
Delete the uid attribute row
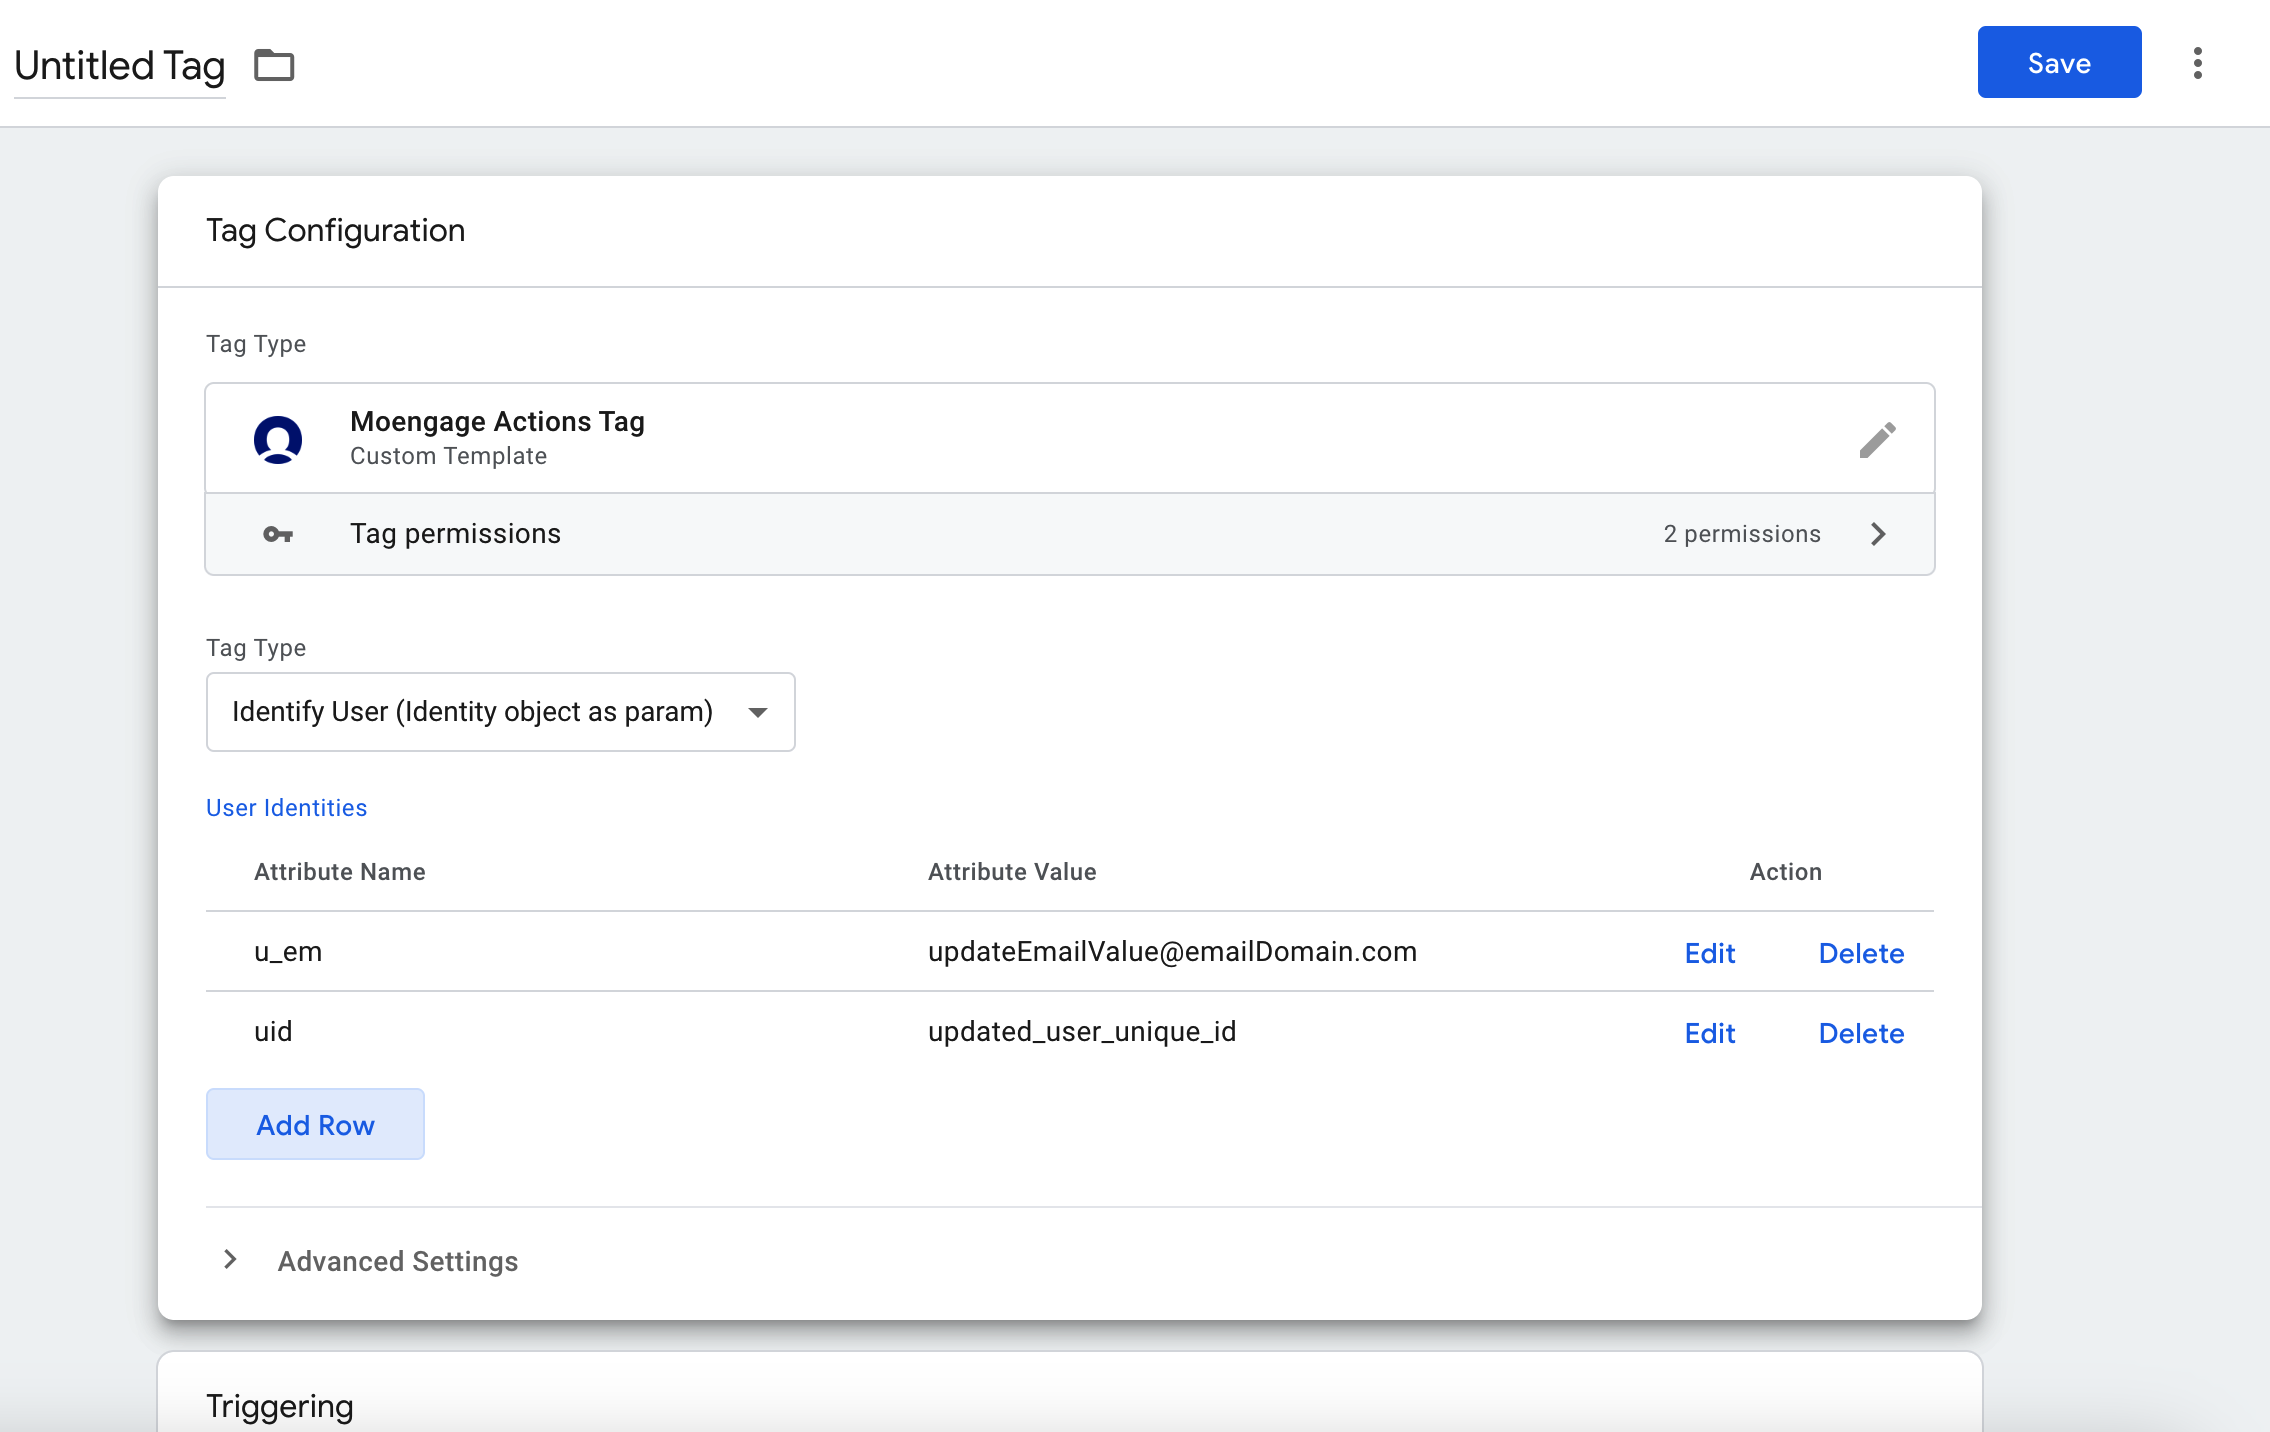click(x=1861, y=1033)
